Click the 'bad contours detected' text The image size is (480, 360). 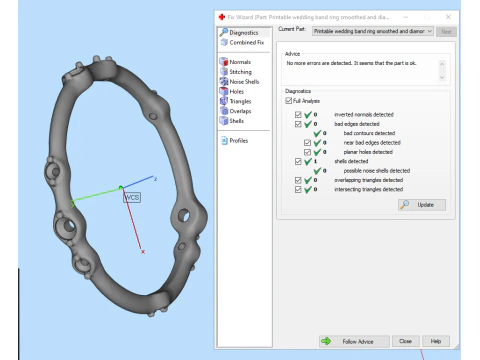pos(369,133)
